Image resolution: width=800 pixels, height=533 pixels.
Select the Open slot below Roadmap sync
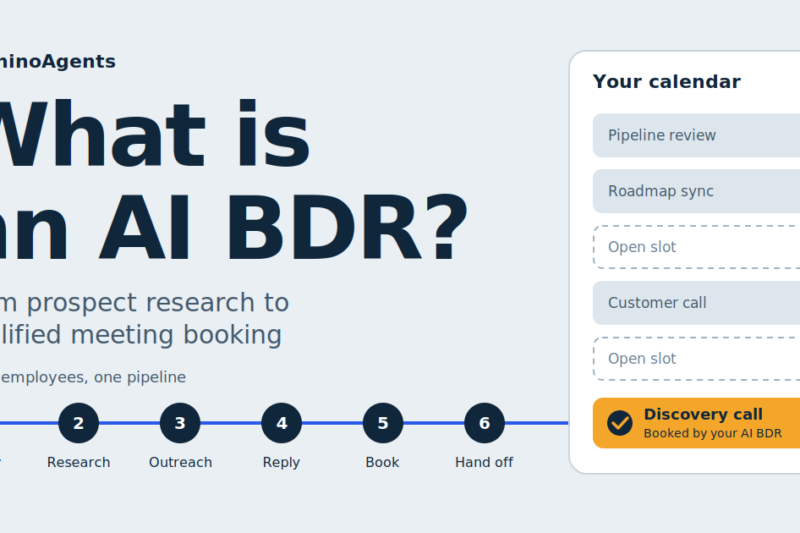coord(696,247)
